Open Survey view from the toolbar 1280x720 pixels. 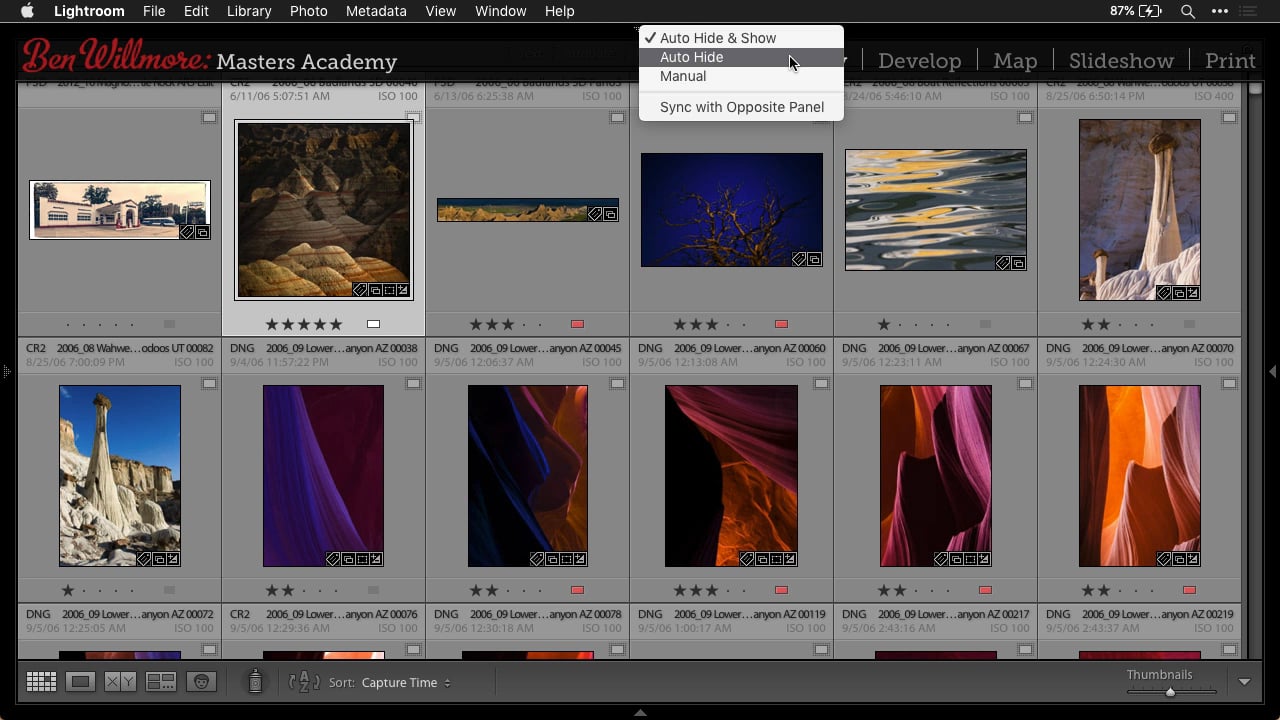coord(161,682)
